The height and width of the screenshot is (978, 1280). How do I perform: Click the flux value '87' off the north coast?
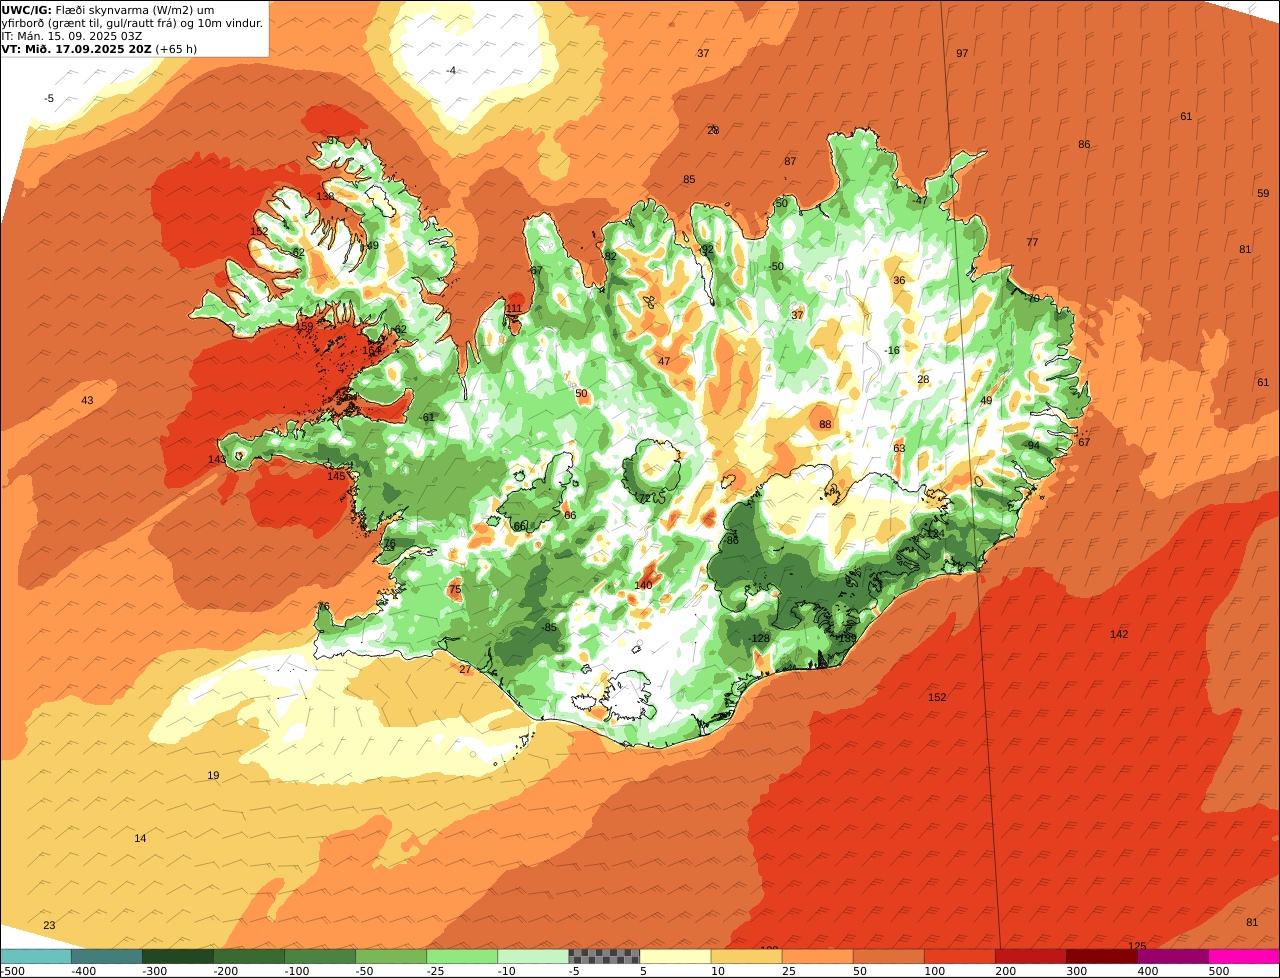point(790,162)
